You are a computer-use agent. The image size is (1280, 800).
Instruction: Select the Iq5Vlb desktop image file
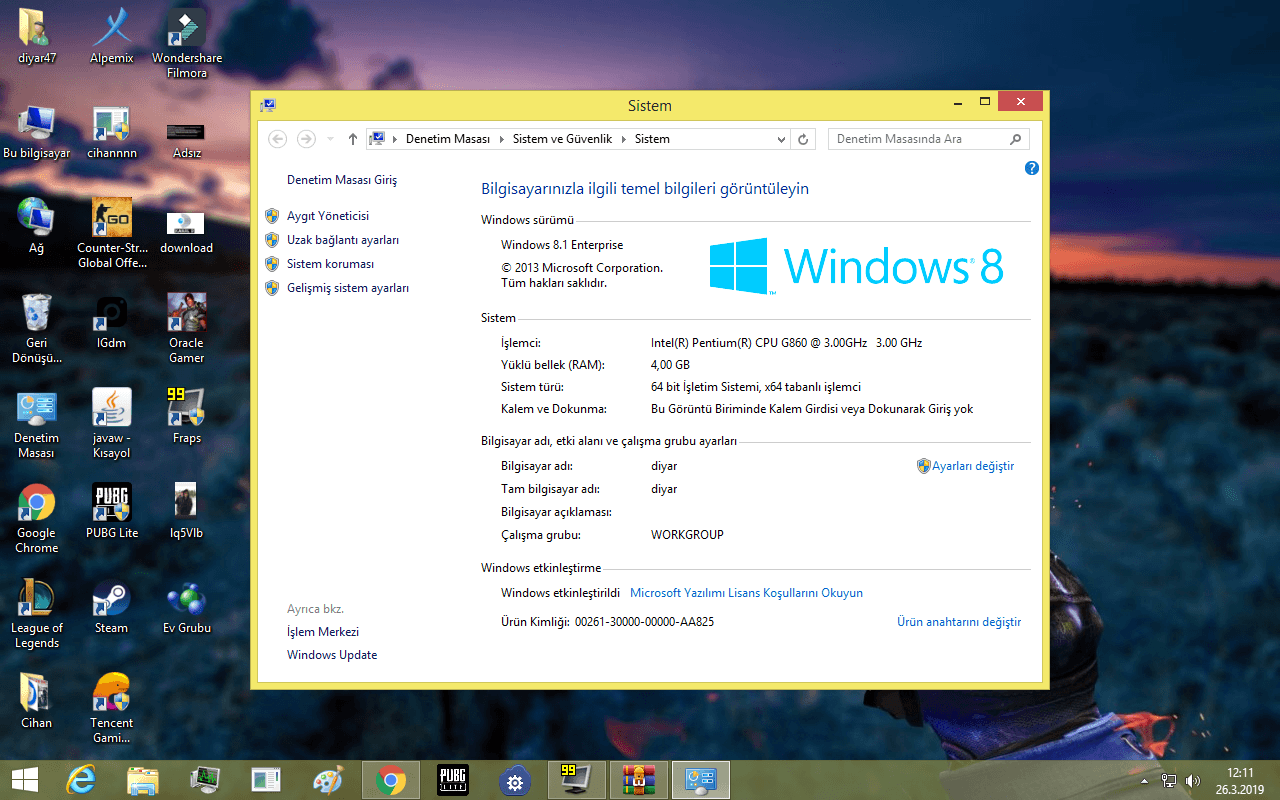[187, 512]
